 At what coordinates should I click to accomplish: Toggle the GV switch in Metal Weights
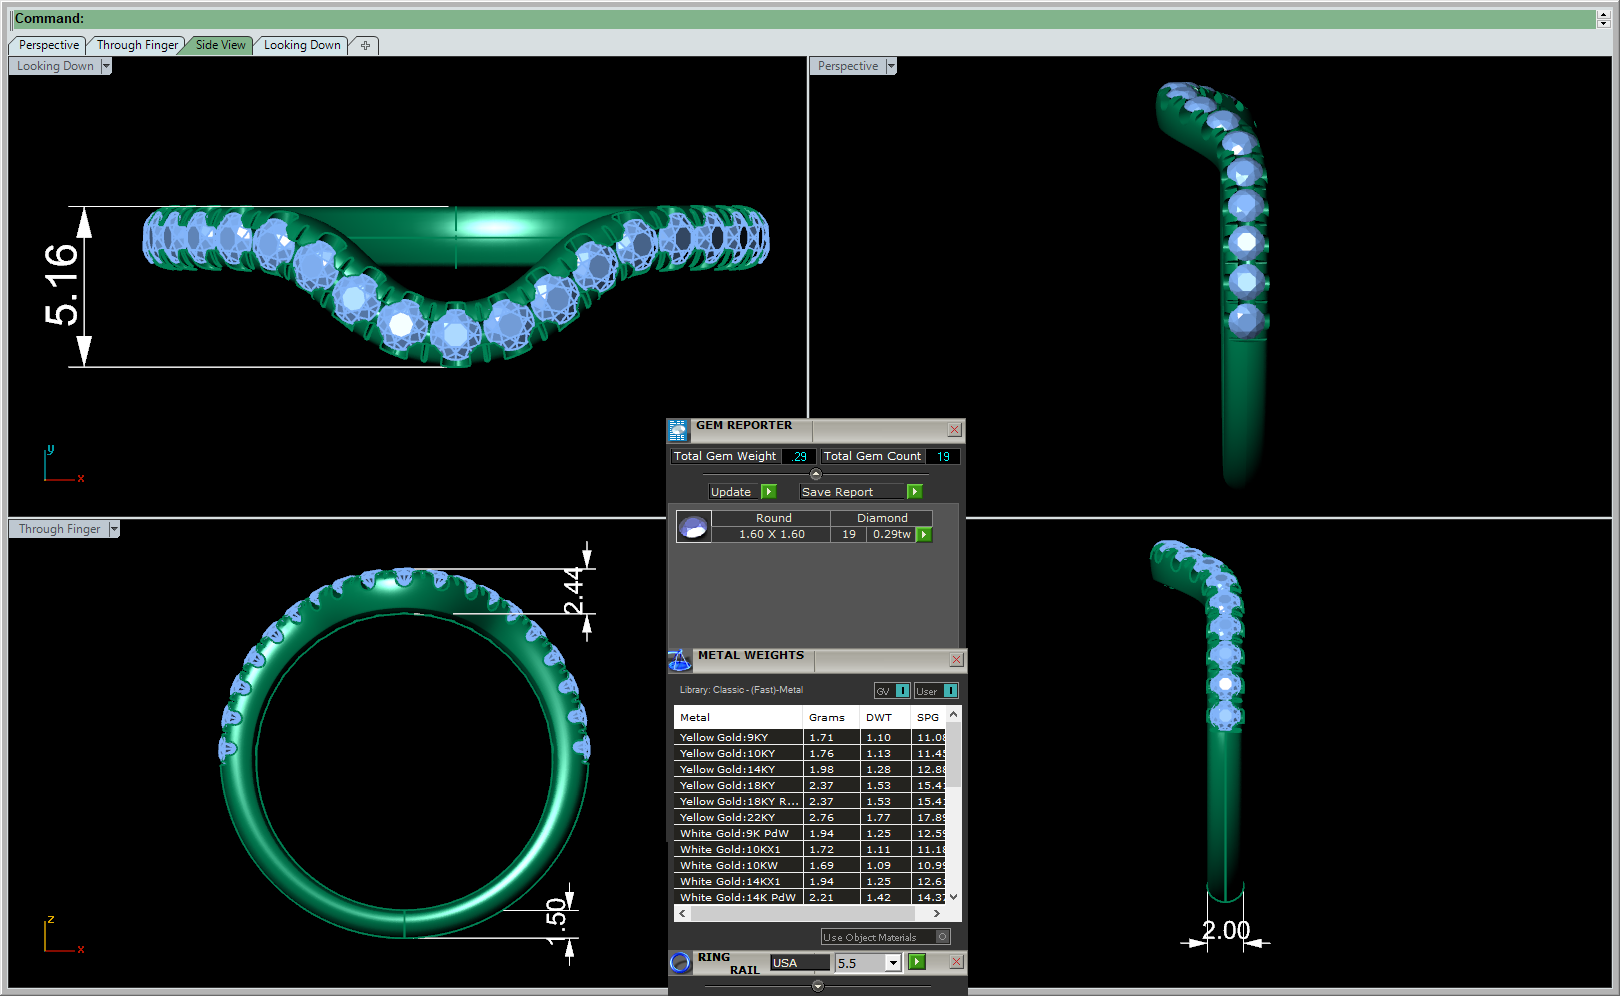(892, 691)
